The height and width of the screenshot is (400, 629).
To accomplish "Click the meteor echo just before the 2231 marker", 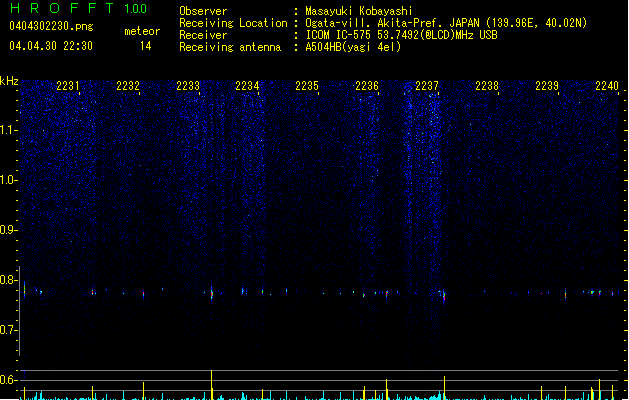I will pyautogui.click(x=24, y=290).
